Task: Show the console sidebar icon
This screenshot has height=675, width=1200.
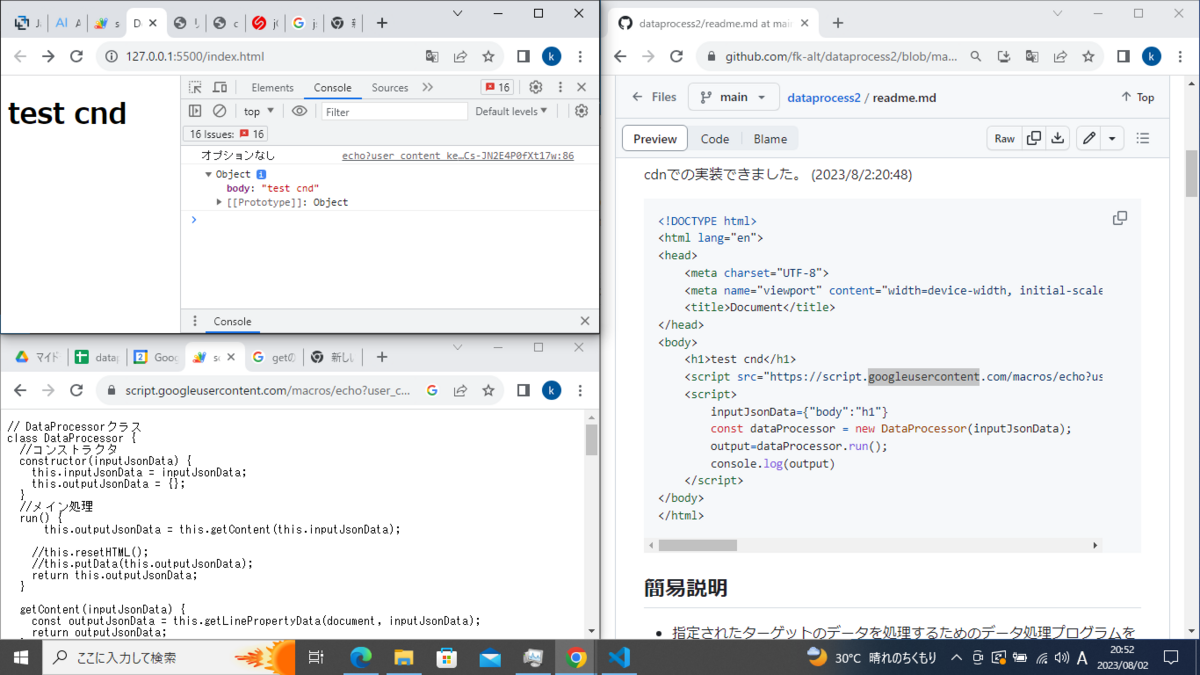Action: click(195, 110)
